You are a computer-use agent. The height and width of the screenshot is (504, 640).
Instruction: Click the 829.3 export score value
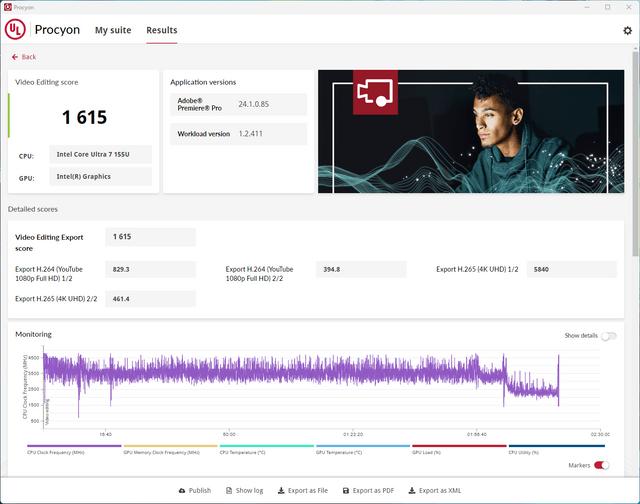[150, 269]
